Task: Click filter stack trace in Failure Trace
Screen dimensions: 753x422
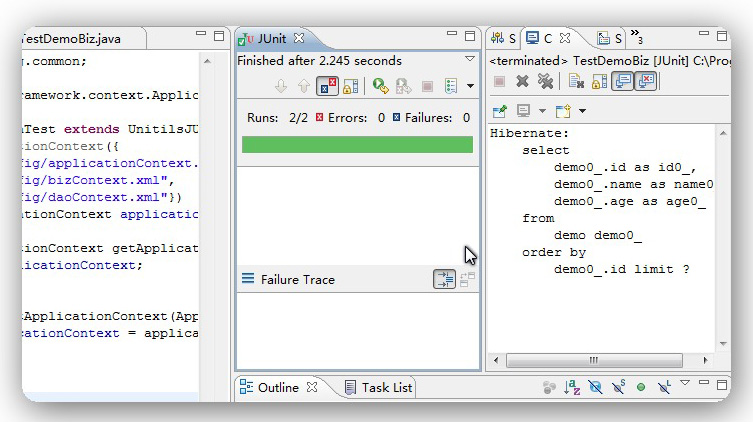Action: (443, 280)
